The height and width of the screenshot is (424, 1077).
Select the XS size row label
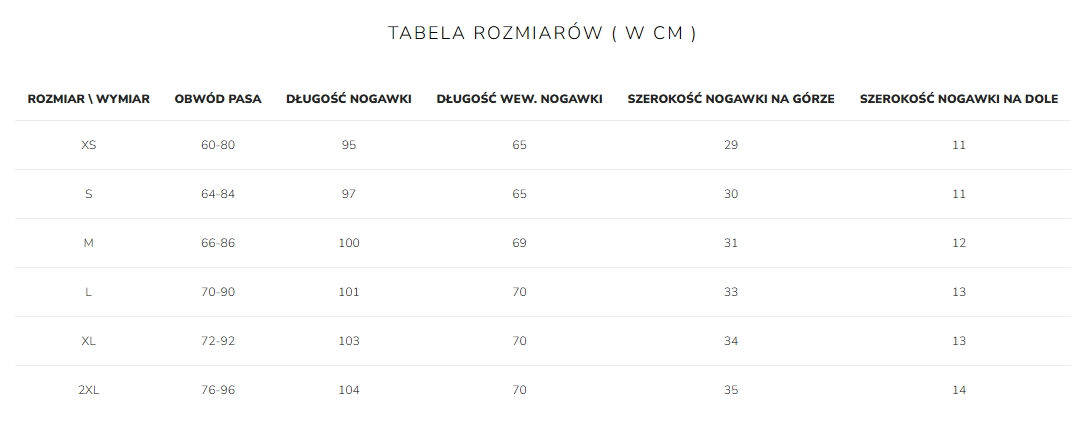pyautogui.click(x=89, y=145)
